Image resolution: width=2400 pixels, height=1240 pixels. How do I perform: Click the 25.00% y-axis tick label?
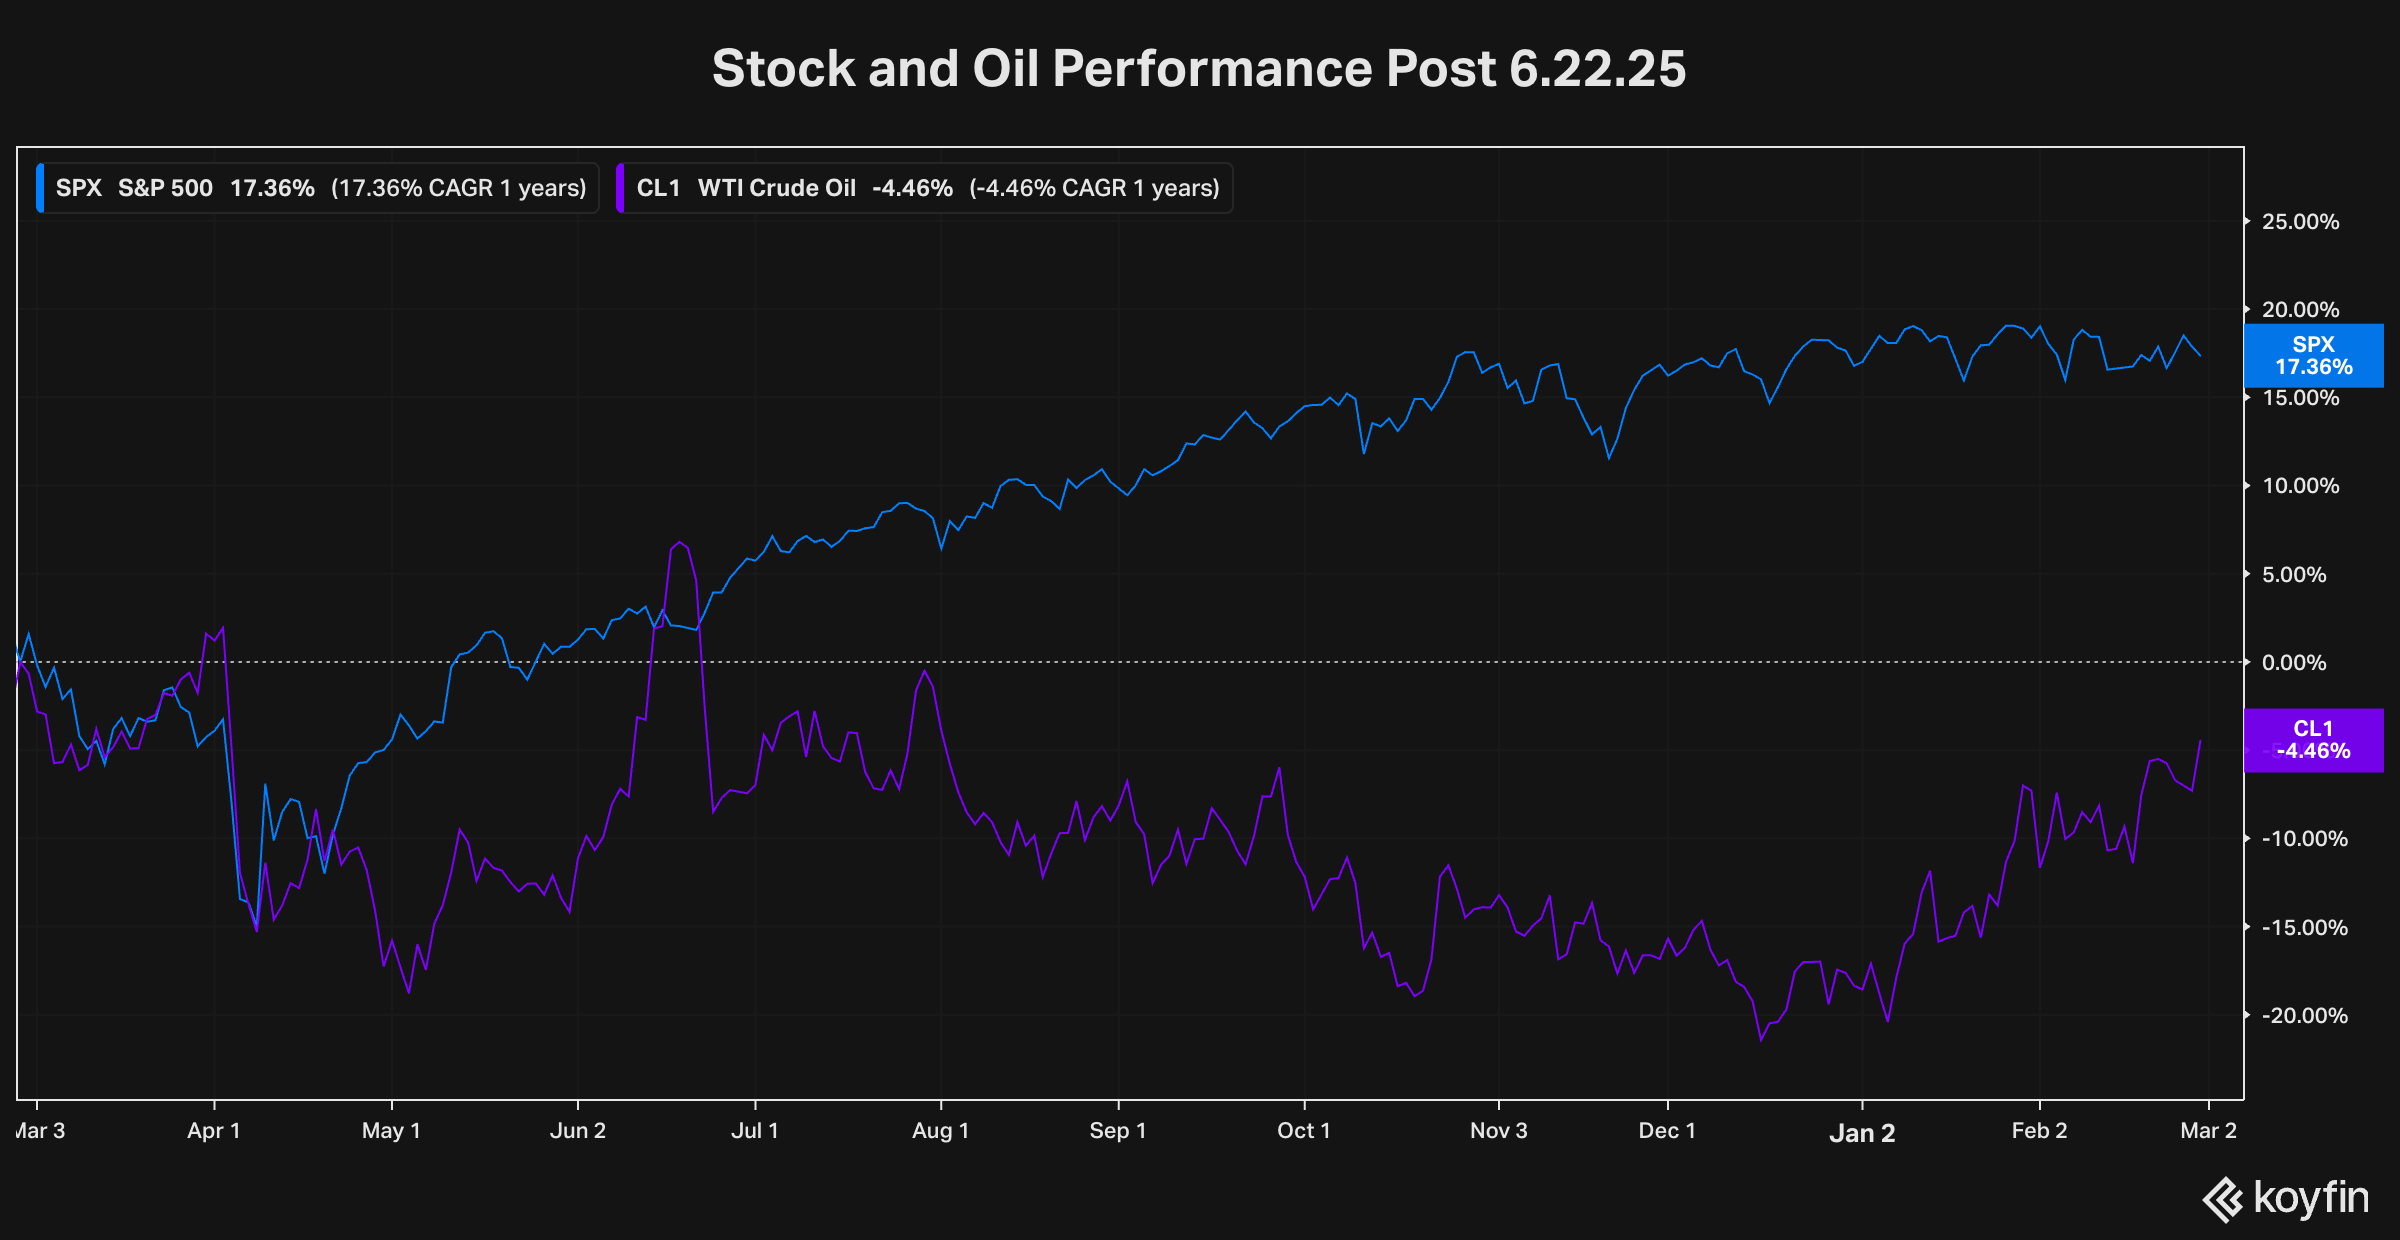(x=2300, y=222)
